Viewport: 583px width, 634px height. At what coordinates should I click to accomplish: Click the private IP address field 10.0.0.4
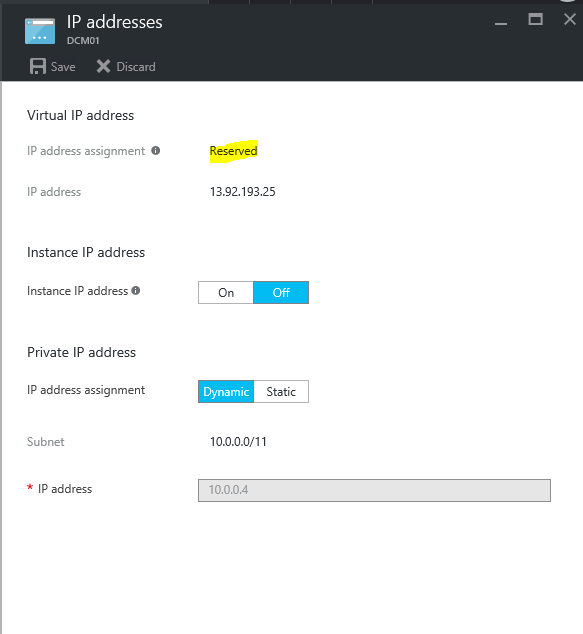(x=374, y=490)
